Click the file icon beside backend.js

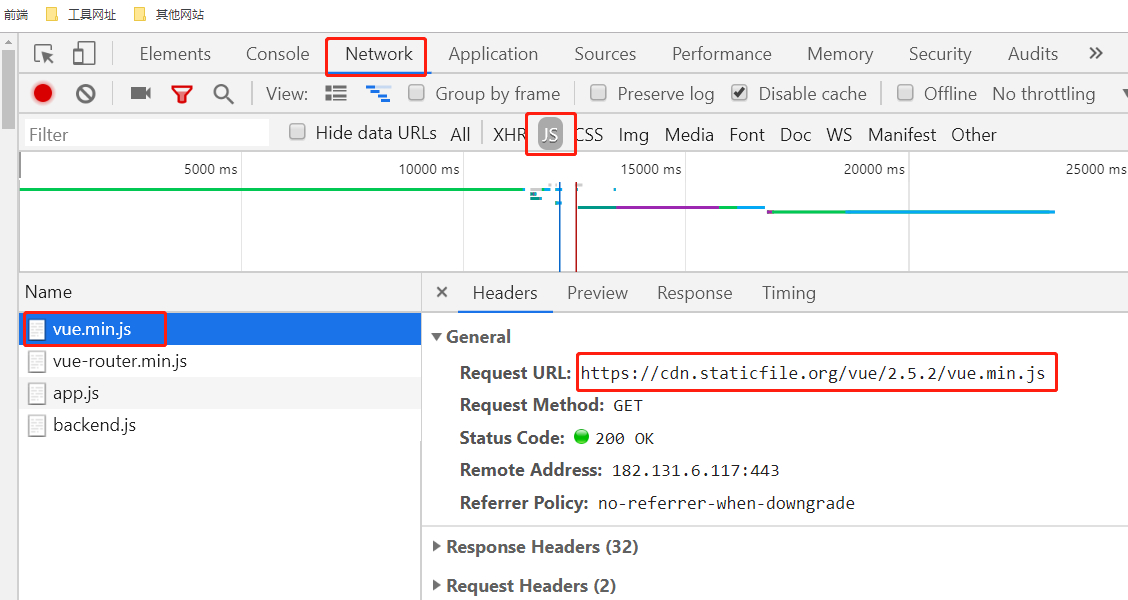[x=37, y=425]
